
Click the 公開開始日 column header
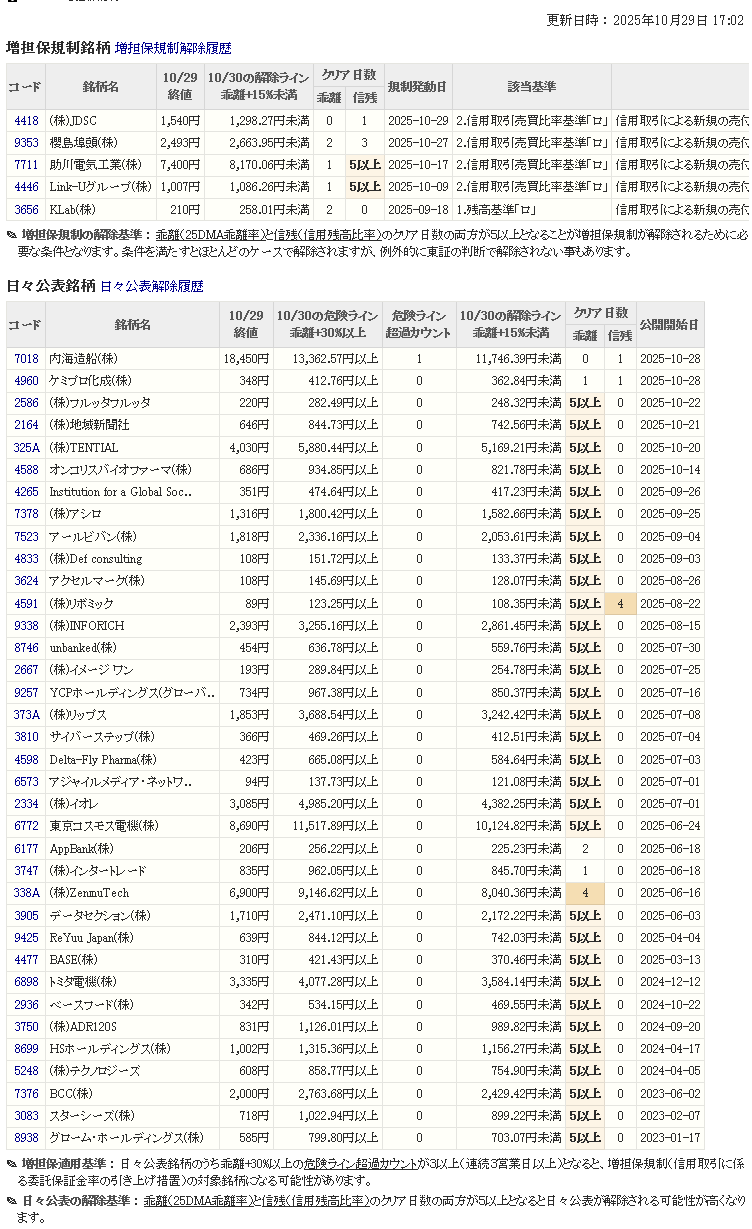click(670, 325)
